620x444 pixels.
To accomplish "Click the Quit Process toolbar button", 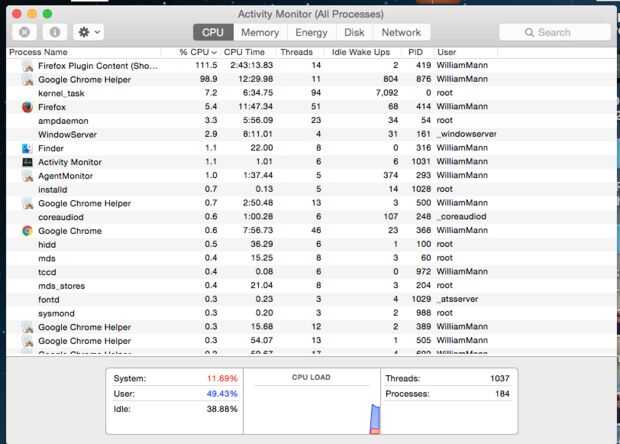I will pyautogui.click(x=25, y=32).
